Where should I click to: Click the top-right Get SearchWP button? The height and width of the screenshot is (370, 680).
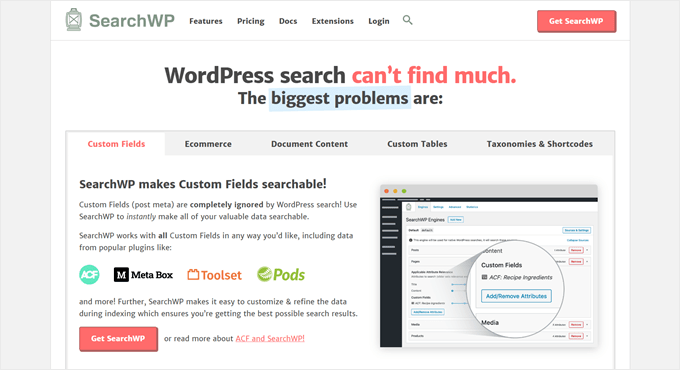coord(576,21)
